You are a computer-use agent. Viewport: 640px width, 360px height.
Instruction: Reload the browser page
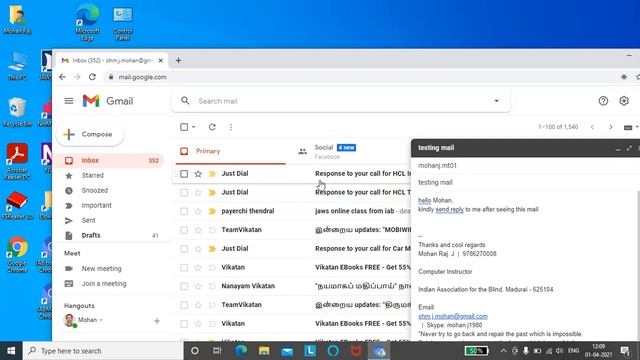[x=92, y=77]
